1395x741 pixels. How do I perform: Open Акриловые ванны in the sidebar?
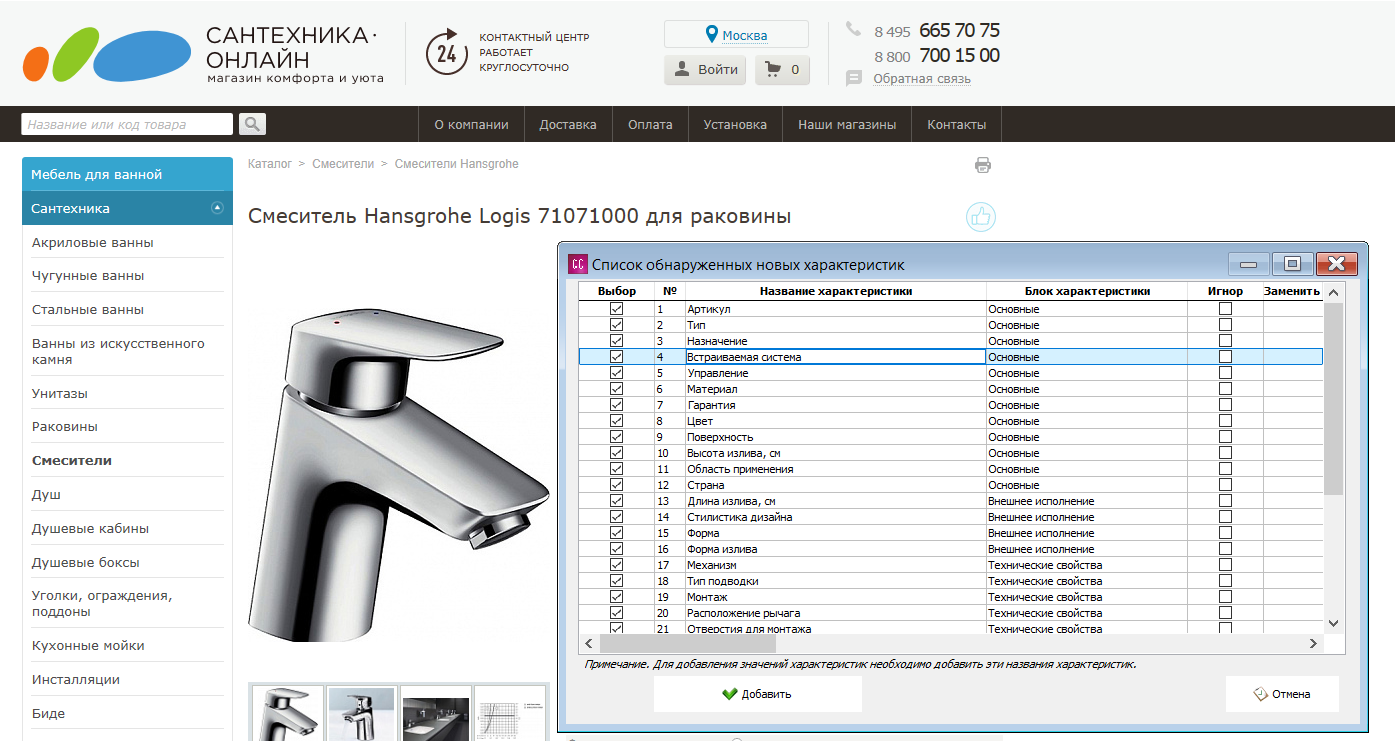click(x=93, y=242)
